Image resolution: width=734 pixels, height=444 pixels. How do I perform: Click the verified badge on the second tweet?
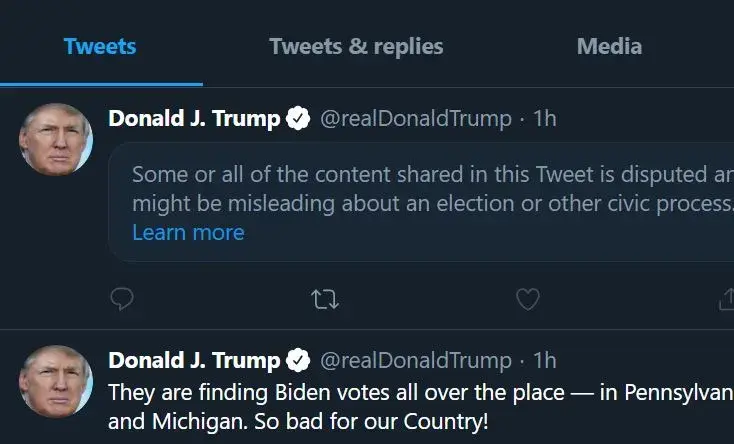pyautogui.click(x=298, y=360)
